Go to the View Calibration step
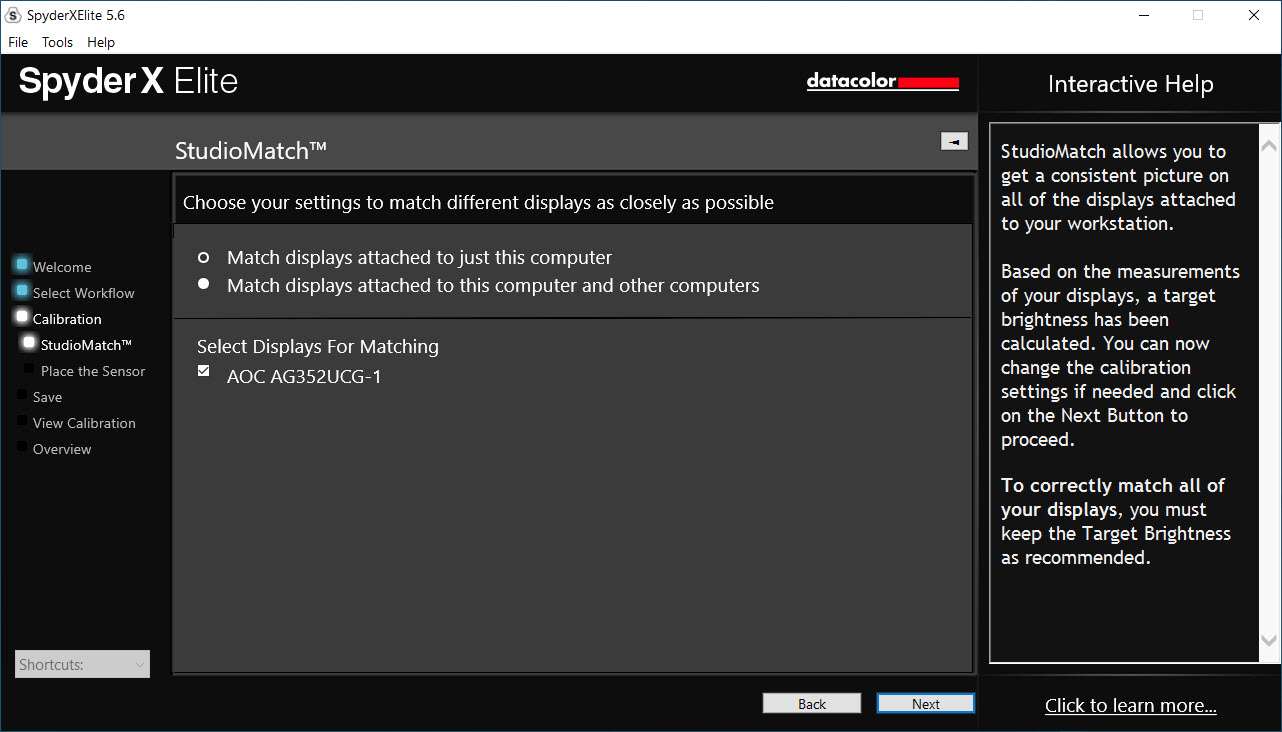This screenshot has height=732, width=1282. click(84, 423)
